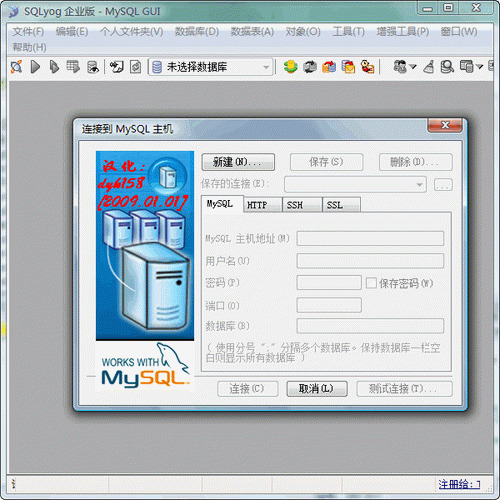Click the SQLyog dolphin icon in title bar
This screenshot has height=500, width=500.
14,12
